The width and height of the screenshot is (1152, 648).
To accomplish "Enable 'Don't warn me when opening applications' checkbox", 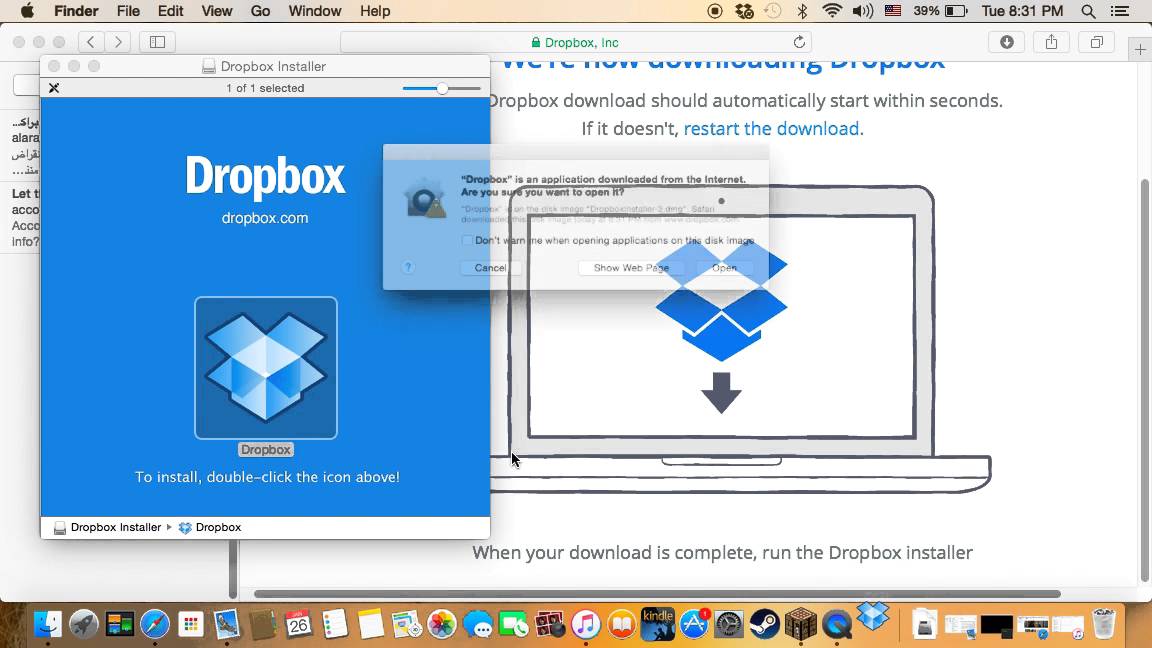I will tap(466, 240).
